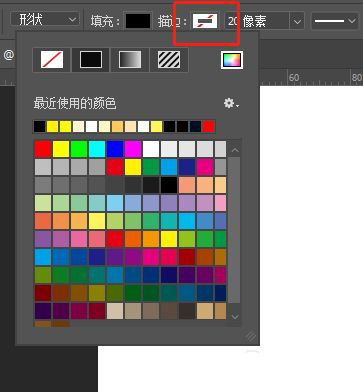This screenshot has width=363, height=392.
Task: Select the pattern stroke option
Action: coord(169,60)
